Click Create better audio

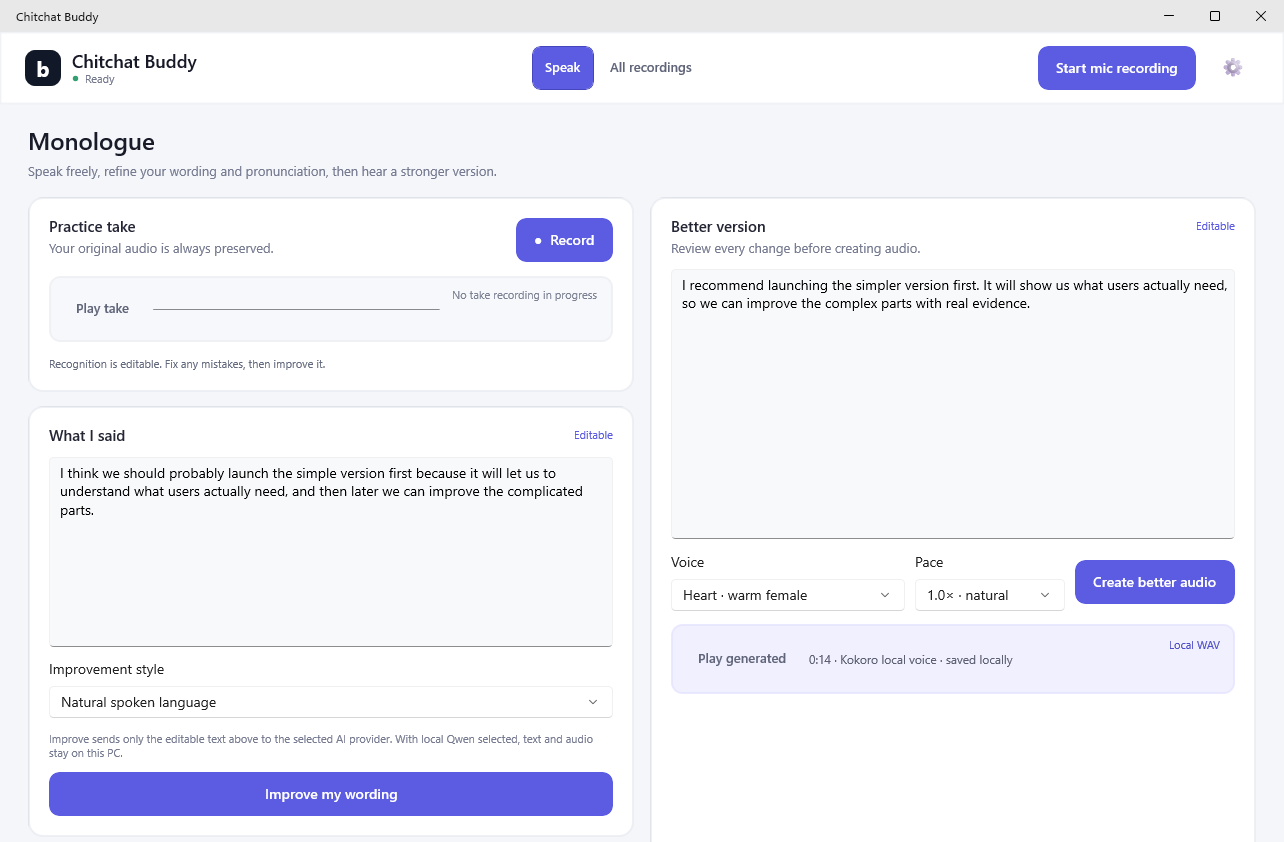1155,582
